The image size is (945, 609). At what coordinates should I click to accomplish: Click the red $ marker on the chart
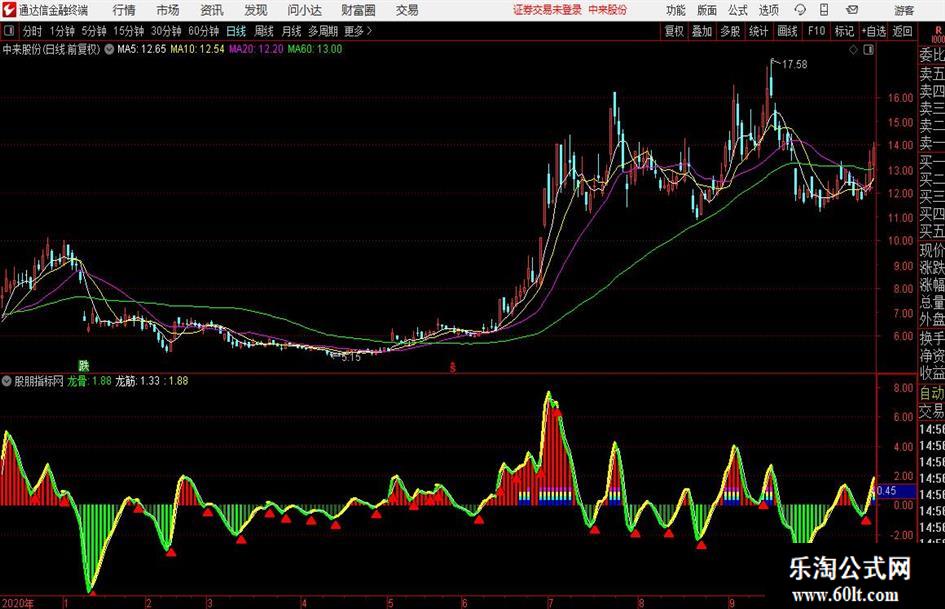(x=453, y=367)
